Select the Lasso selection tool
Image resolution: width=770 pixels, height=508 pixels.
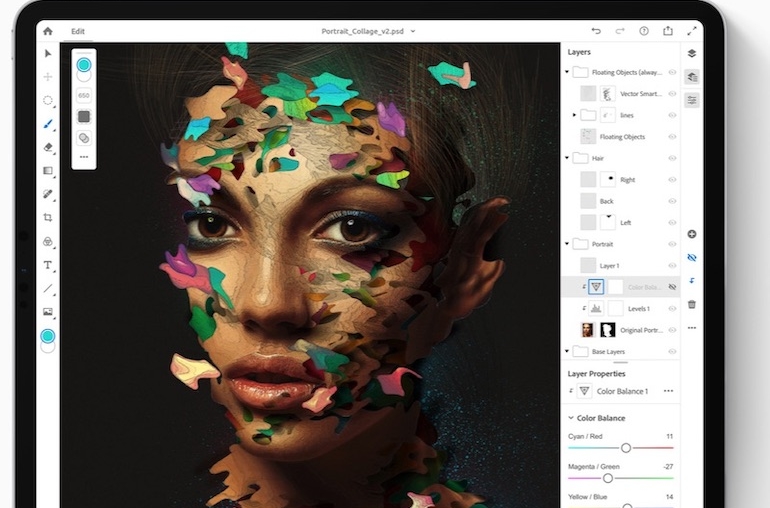pos(48,100)
